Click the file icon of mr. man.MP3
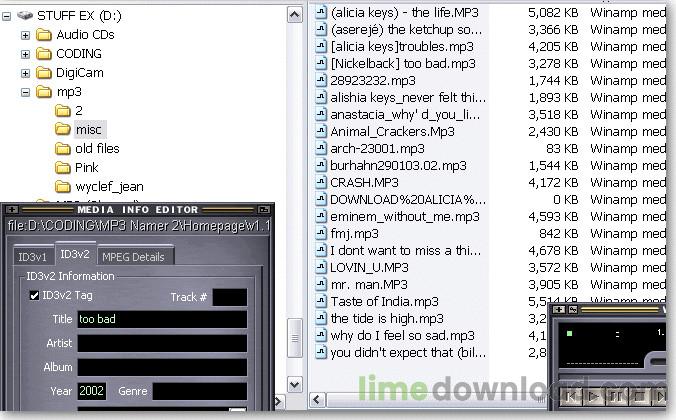The image size is (676, 420). 321,284
